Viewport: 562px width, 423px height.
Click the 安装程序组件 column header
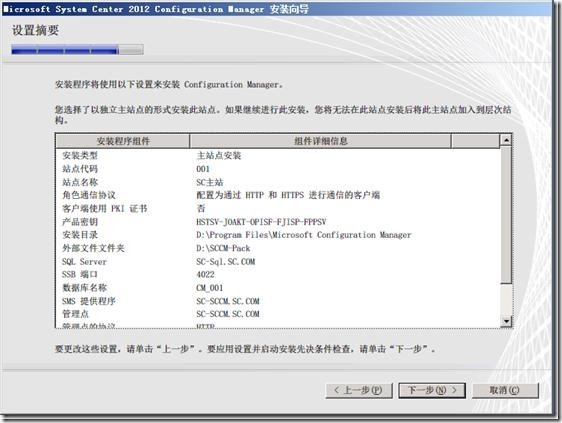click(x=123, y=141)
